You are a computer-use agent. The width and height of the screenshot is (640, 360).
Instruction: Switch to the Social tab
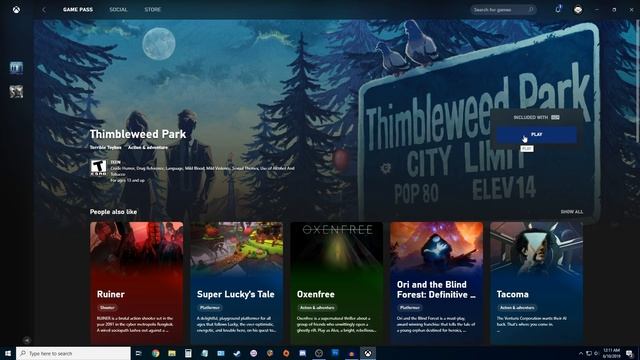118,9
